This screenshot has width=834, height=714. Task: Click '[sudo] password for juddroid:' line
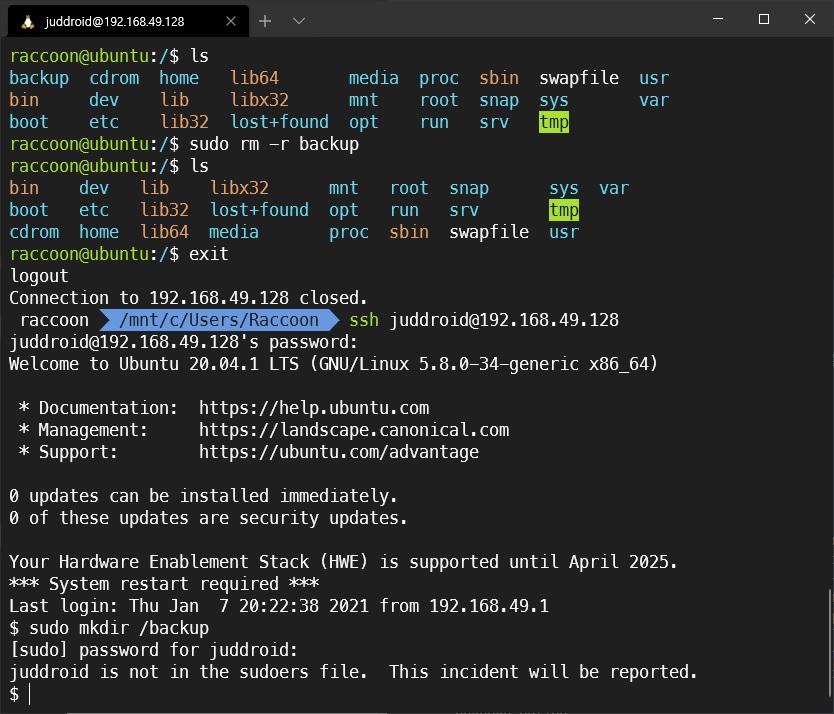pos(153,650)
